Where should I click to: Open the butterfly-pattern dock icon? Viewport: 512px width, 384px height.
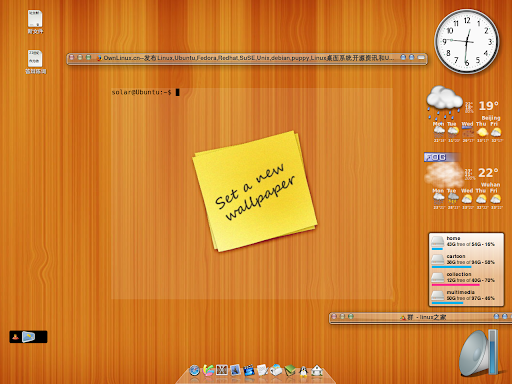(x=222, y=370)
